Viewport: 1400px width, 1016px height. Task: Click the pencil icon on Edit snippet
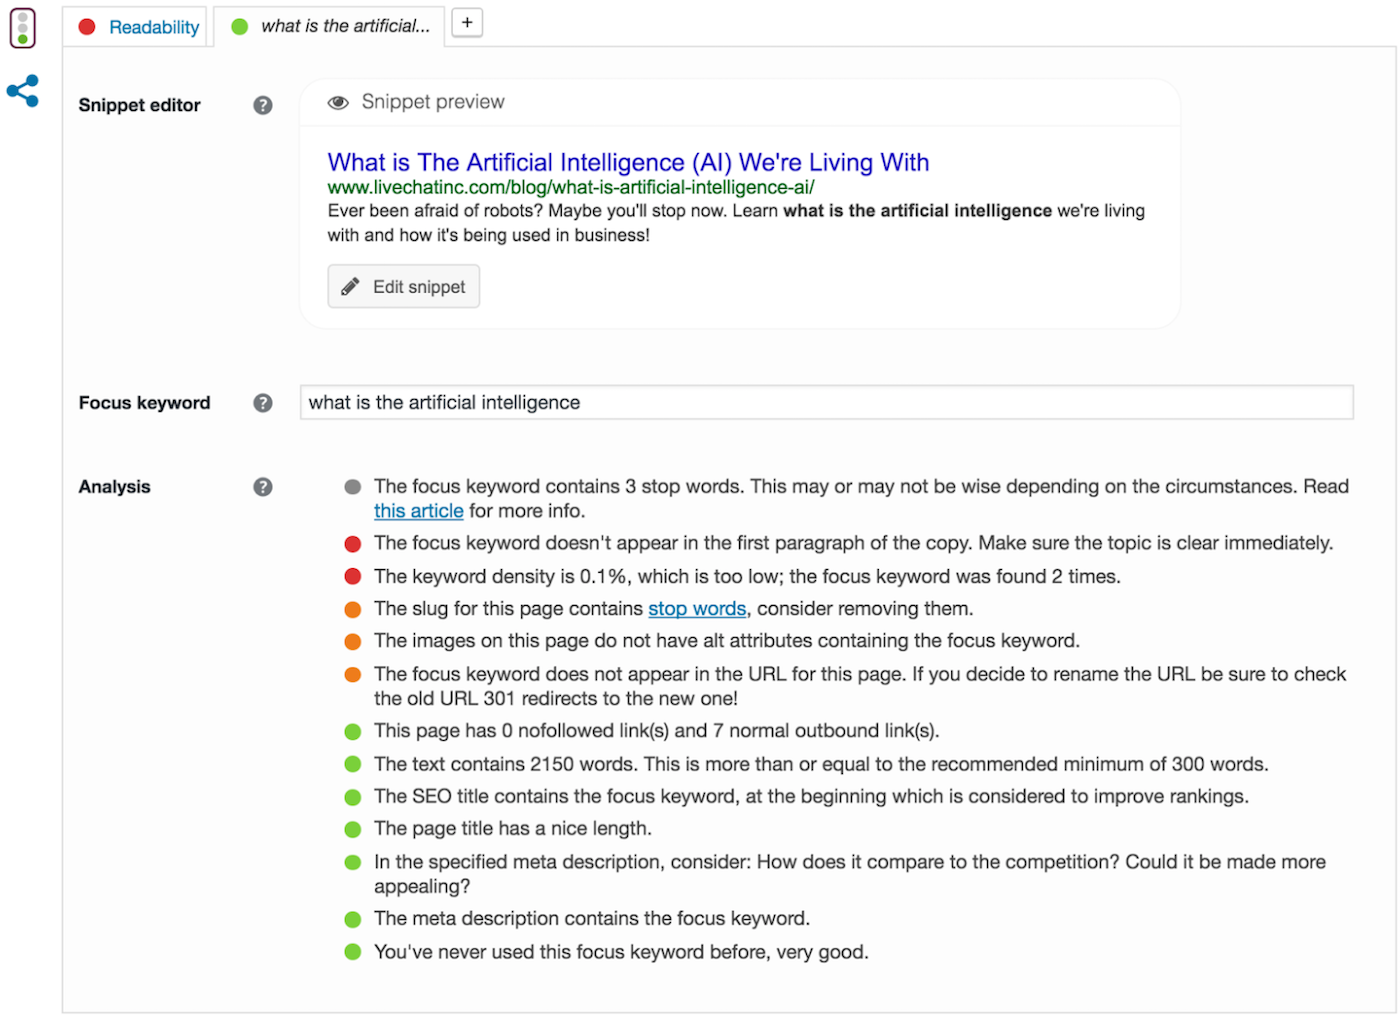click(x=350, y=287)
